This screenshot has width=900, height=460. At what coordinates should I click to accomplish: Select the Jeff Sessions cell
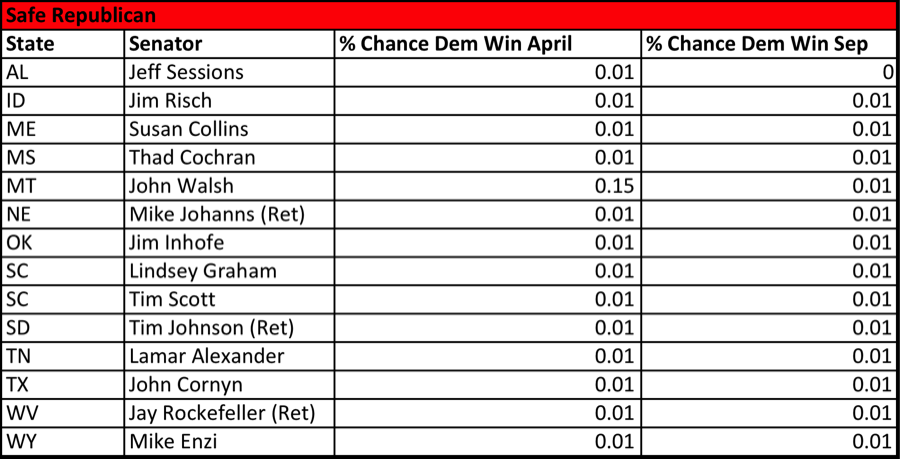[x=230, y=72]
